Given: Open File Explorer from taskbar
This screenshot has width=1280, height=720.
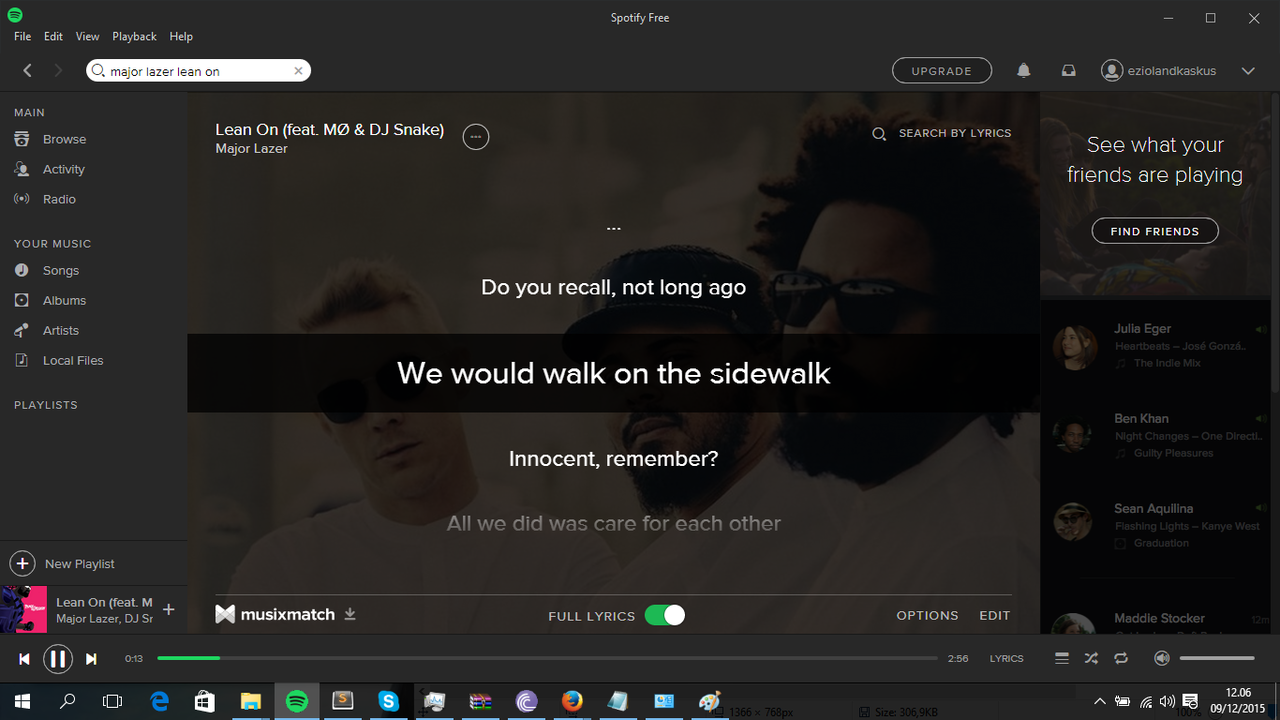Looking at the screenshot, I should (x=250, y=702).
